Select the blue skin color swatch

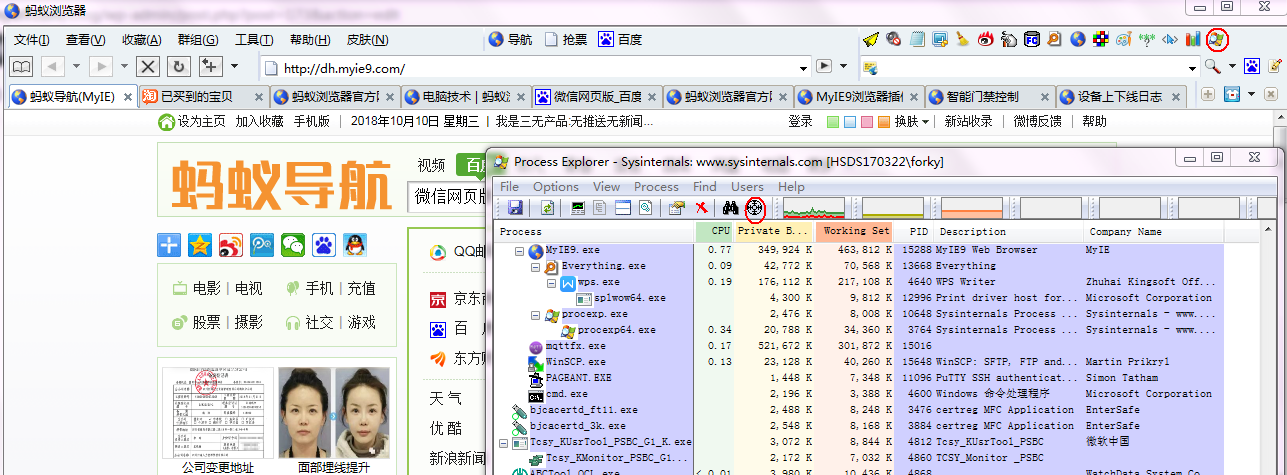pyautogui.click(x=850, y=122)
